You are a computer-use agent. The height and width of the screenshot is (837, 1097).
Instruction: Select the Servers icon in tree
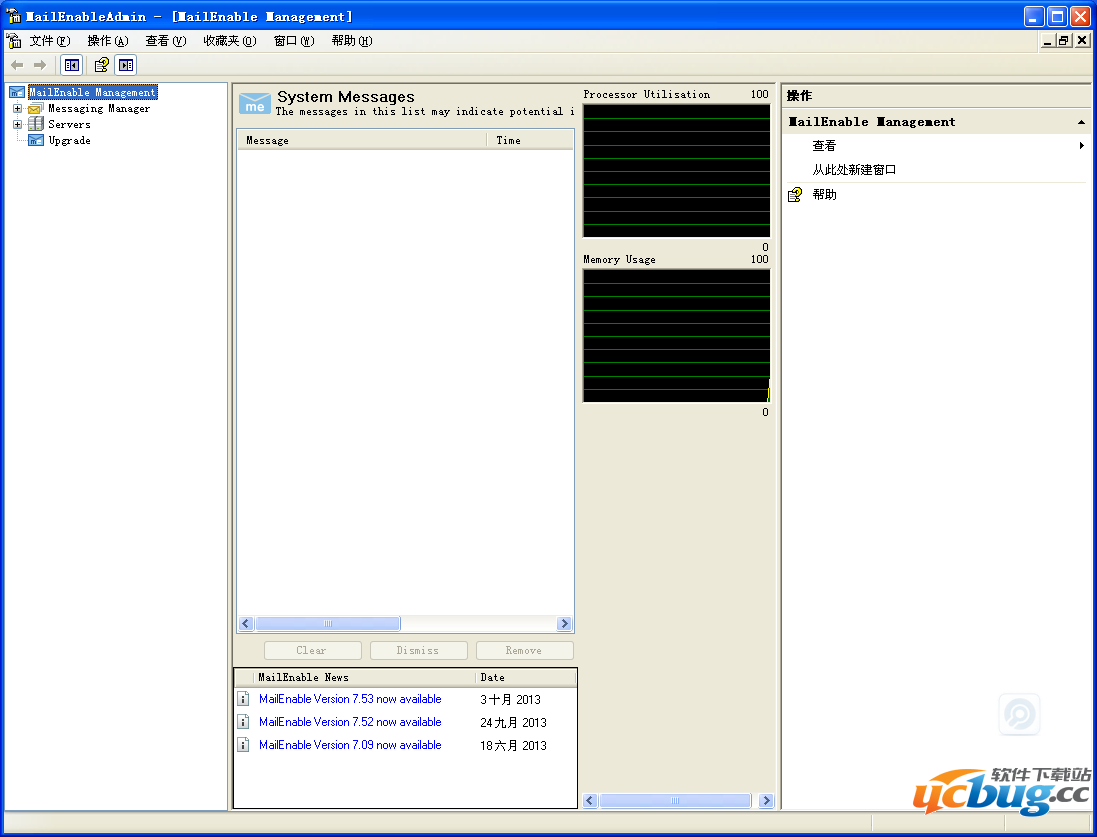click(35, 124)
